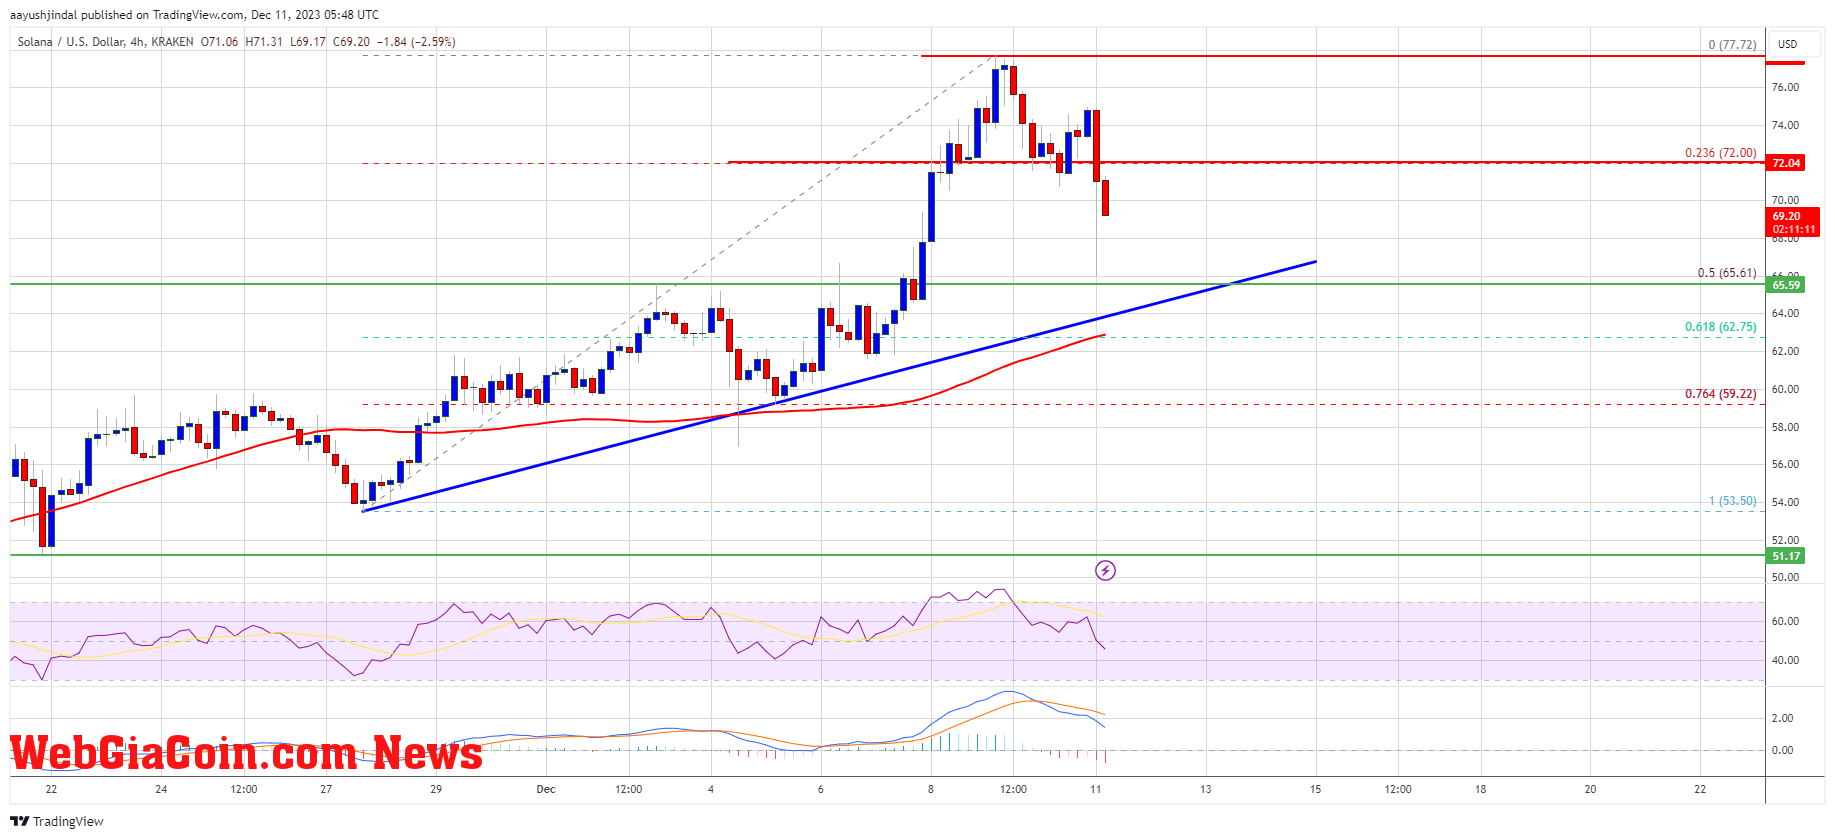Viewport: 1835px width, 839px height.
Task: Click the H71.31 high value in header
Action: 264,42
